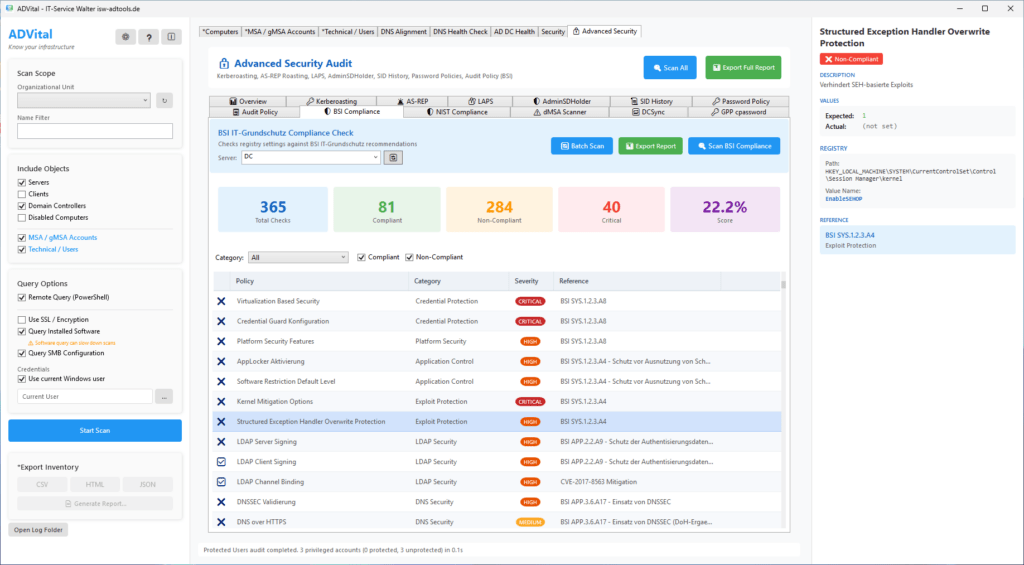
Task: Open the DCSync sub-tab
Action: (648, 112)
